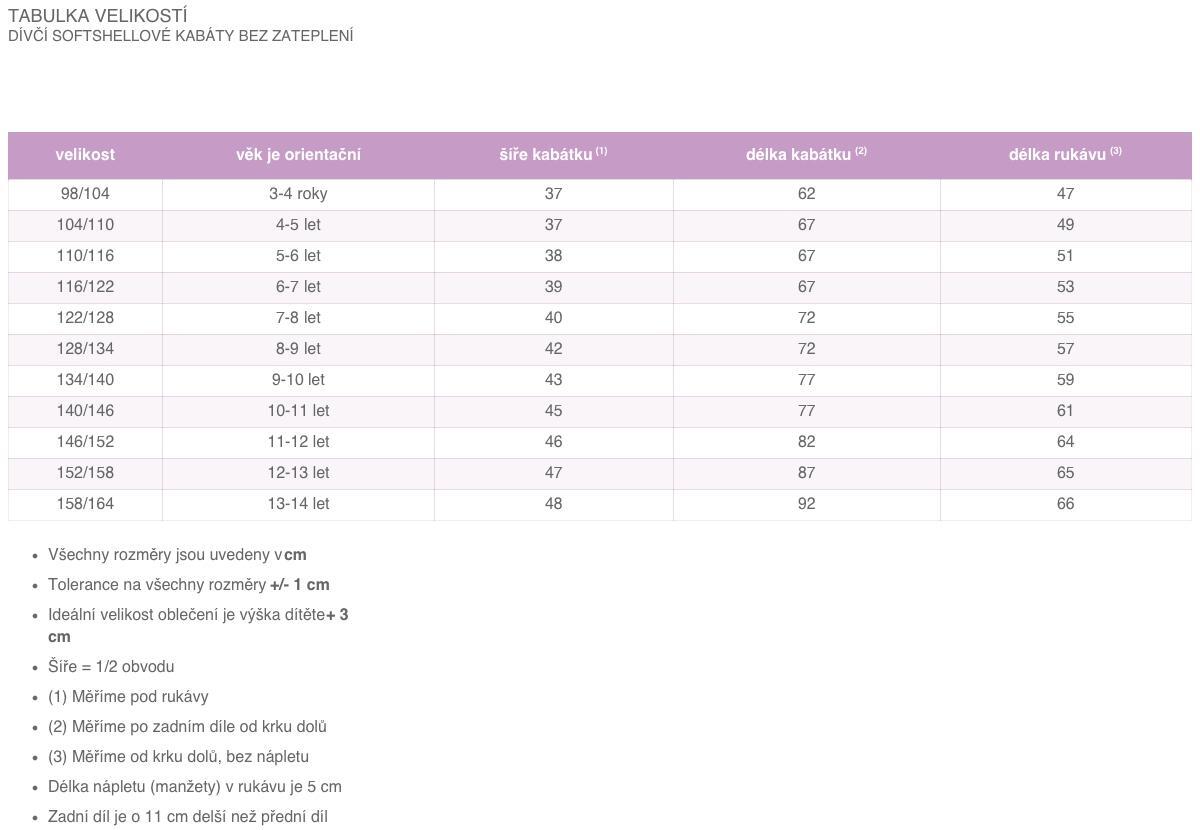Click sleeve length '55' for 122/128
Screen dimensions: 1200x830
1065,318
